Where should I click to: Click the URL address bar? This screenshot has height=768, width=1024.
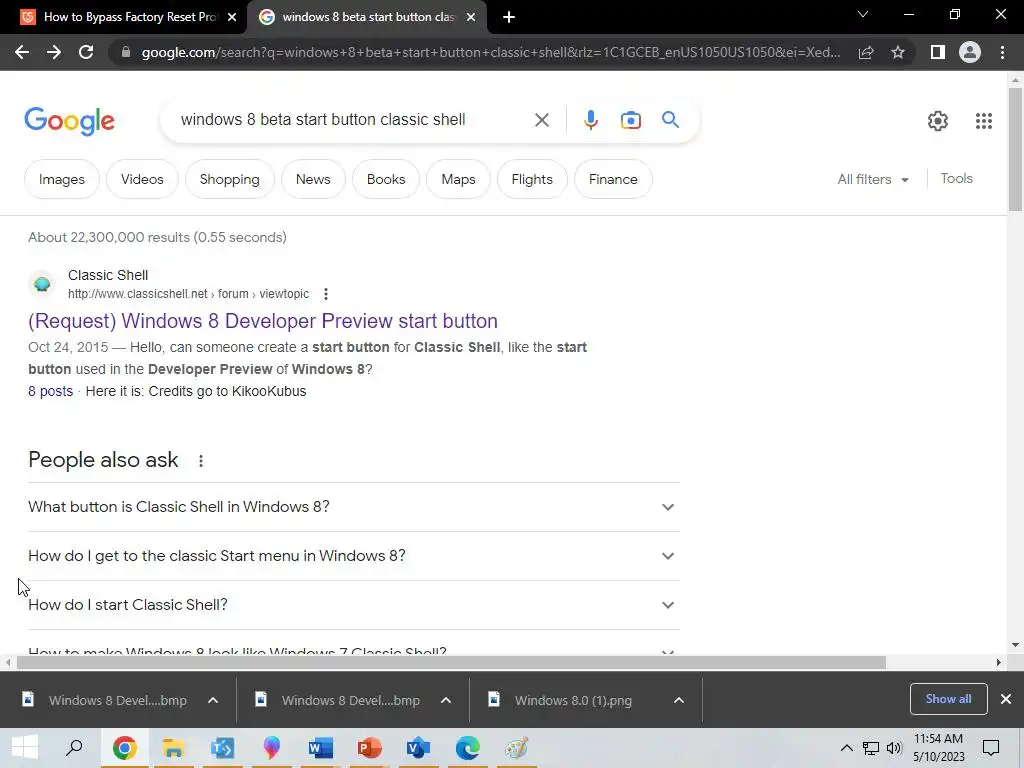point(490,52)
